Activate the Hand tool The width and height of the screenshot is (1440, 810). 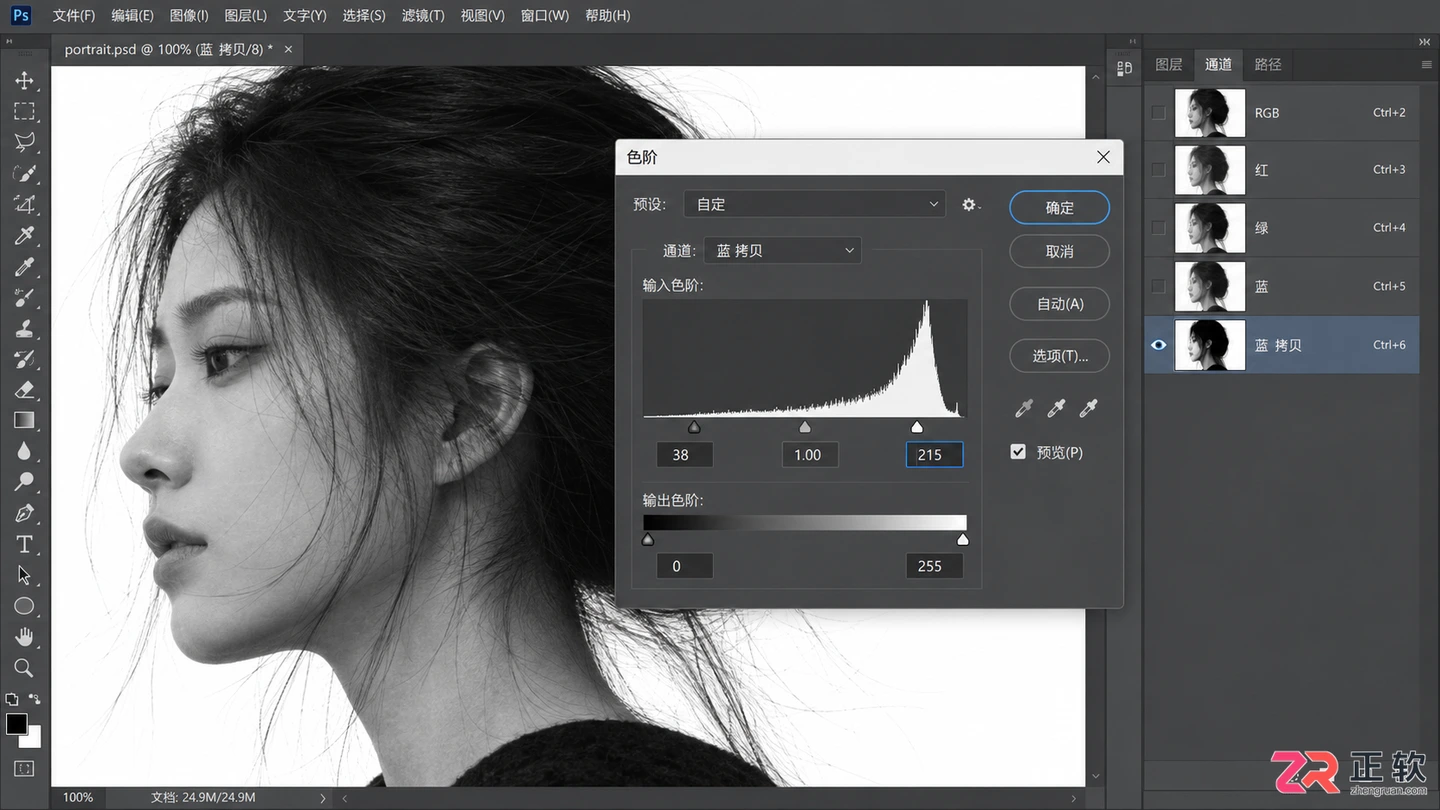pos(24,637)
